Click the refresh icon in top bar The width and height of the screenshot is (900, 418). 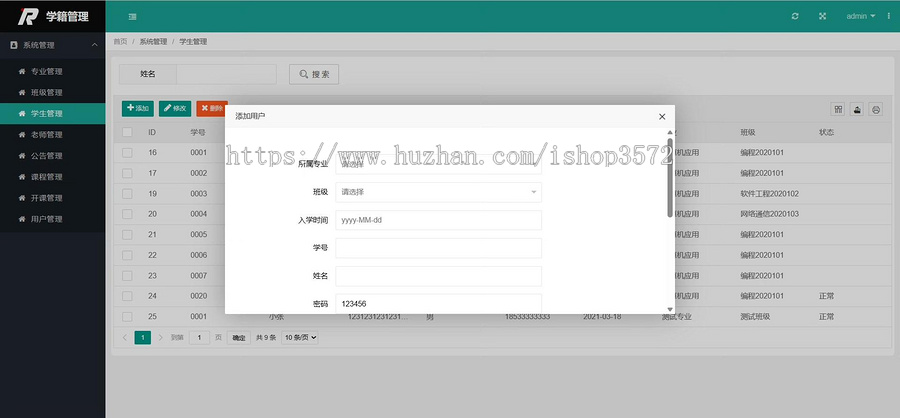[x=795, y=16]
